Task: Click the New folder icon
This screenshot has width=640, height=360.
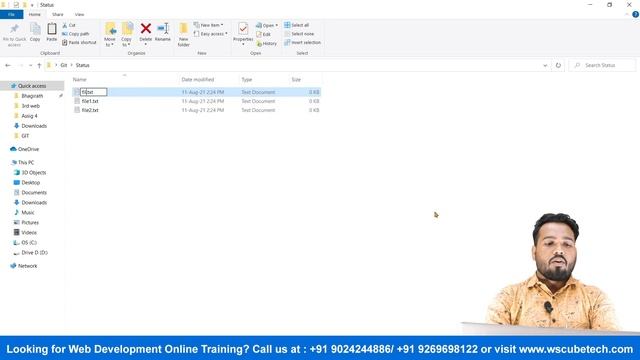Action: tap(184, 29)
